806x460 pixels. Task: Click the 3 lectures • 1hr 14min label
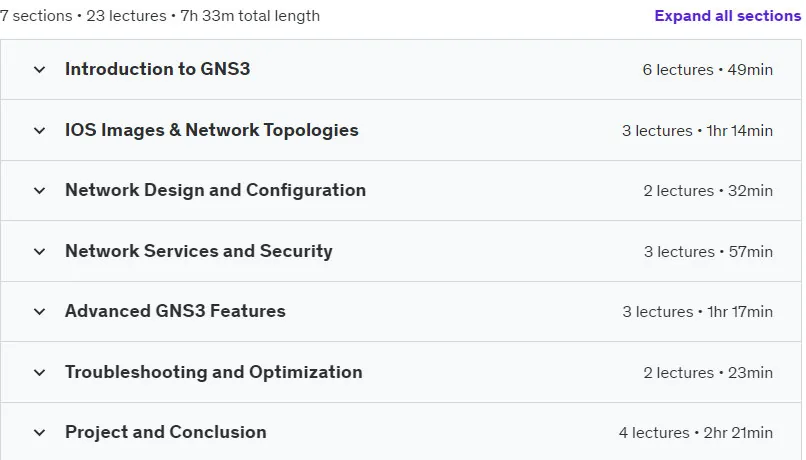pos(697,131)
